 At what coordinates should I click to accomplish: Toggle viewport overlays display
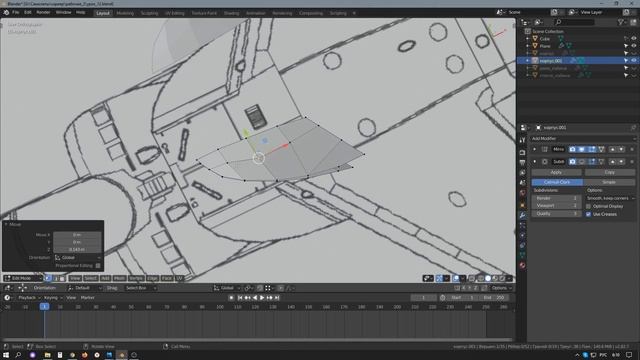[456, 278]
